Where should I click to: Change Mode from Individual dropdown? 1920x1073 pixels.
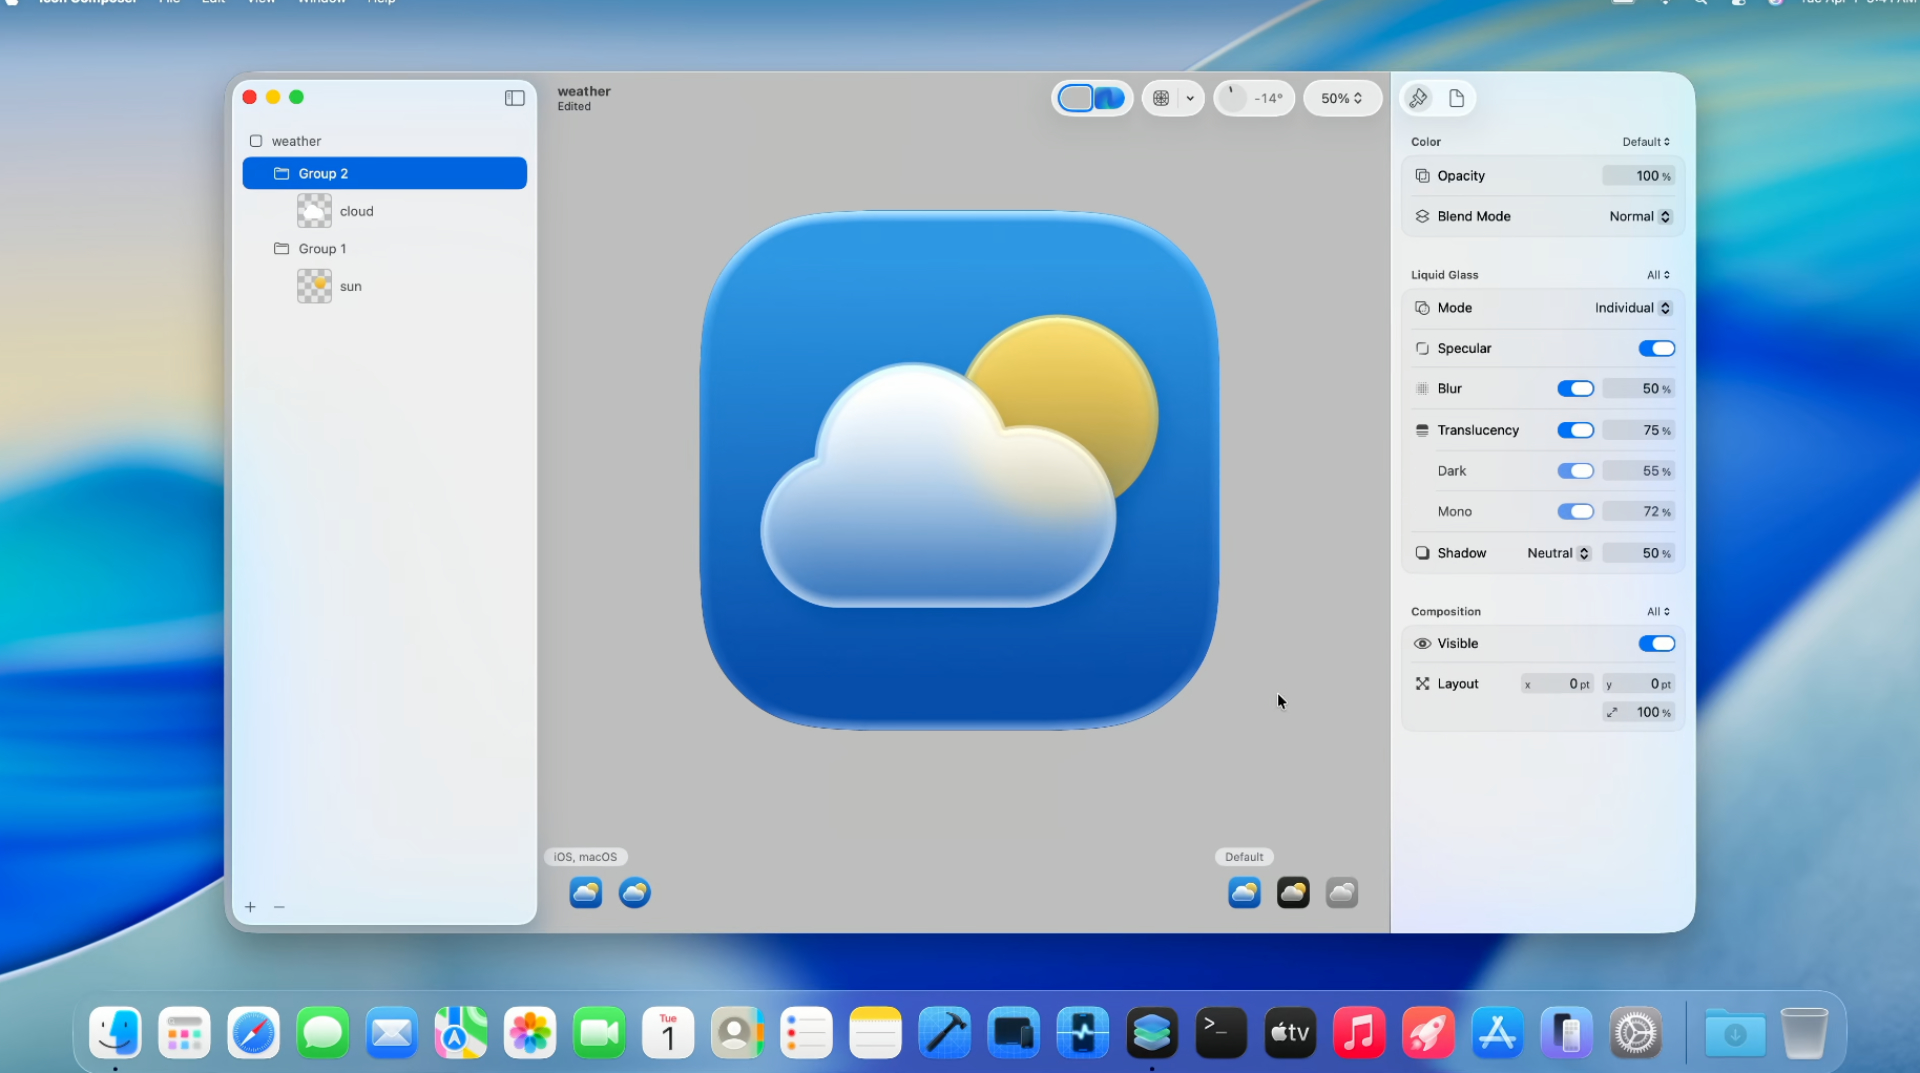pyautogui.click(x=1633, y=308)
